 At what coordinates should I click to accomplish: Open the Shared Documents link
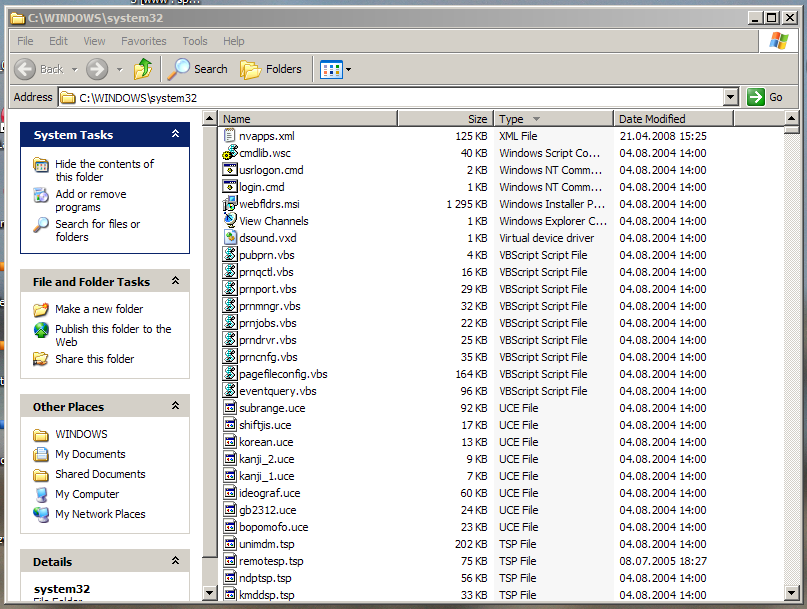[100, 474]
